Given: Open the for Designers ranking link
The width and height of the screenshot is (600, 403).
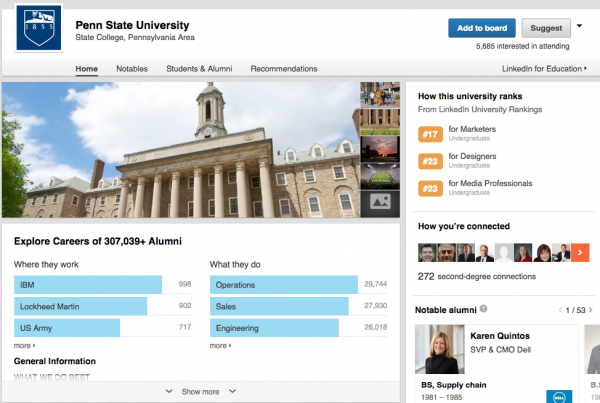Looking at the screenshot, I should (x=472, y=156).
